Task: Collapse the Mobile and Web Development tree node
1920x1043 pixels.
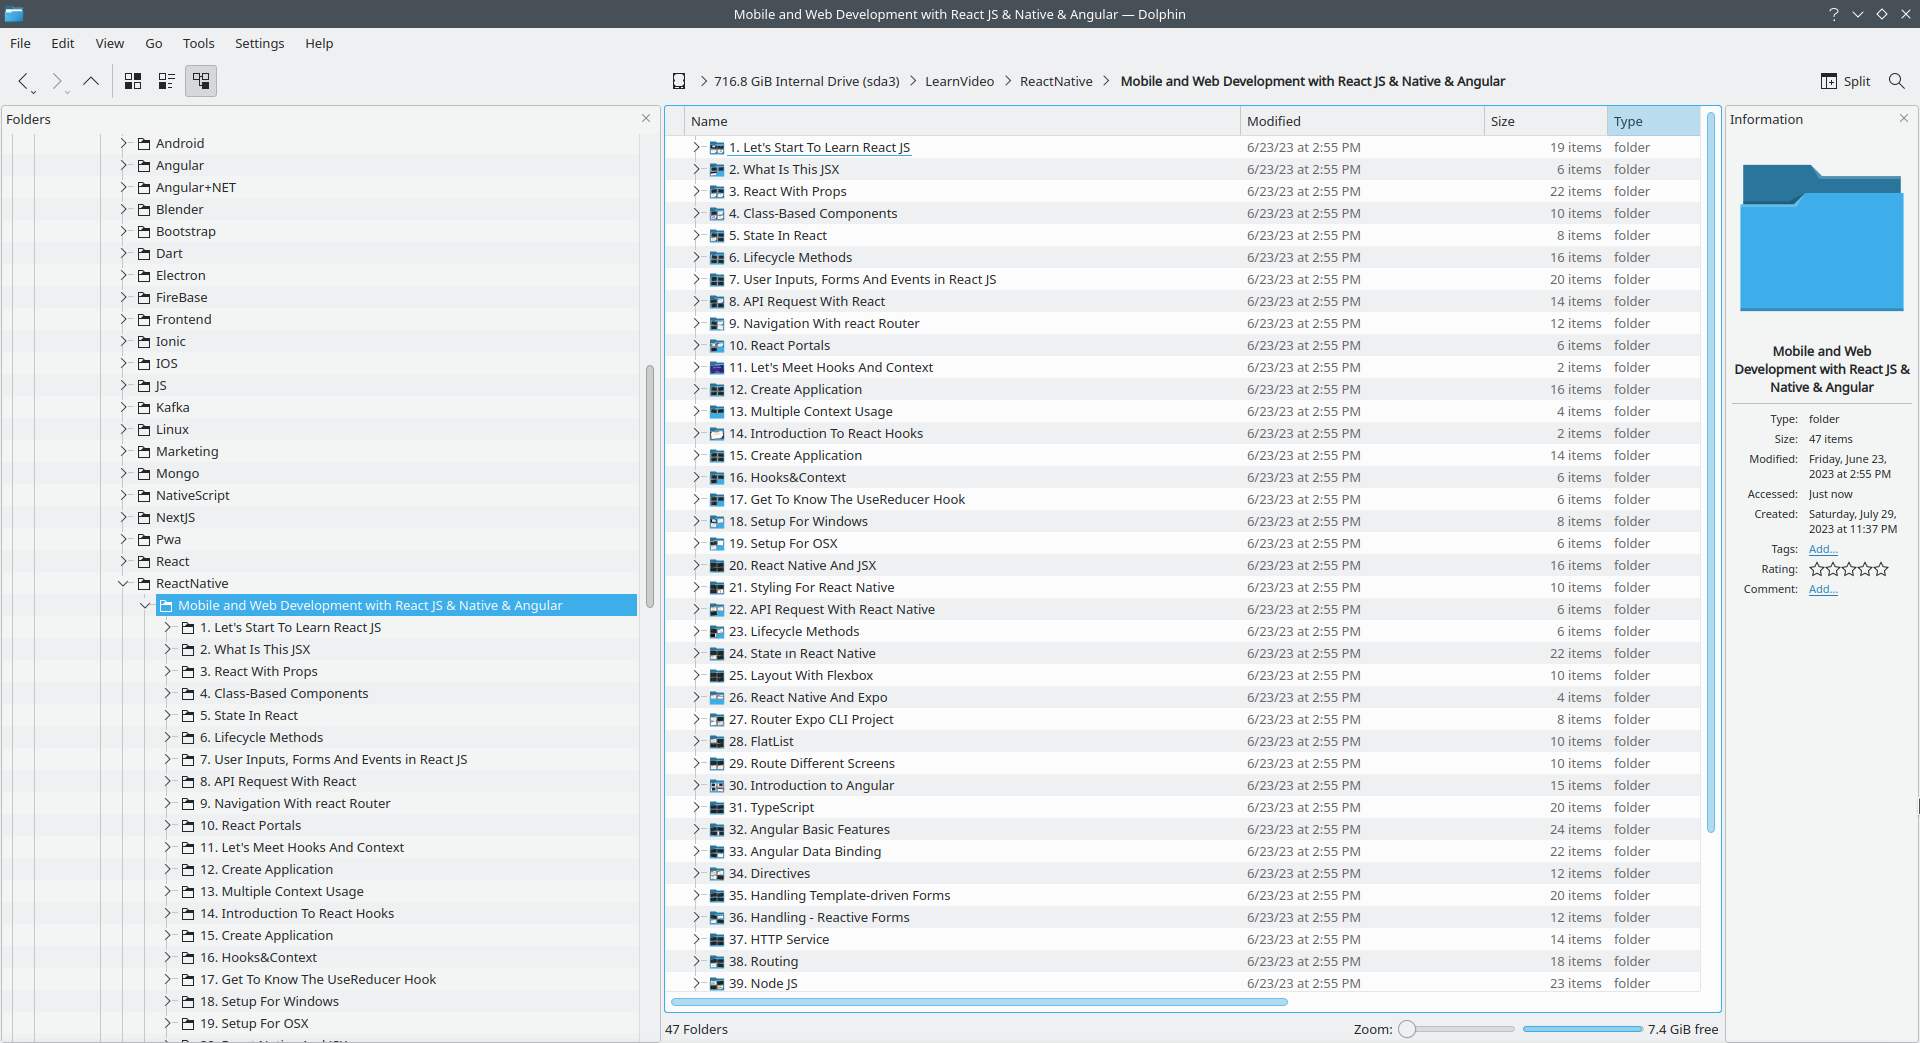Action: (146, 606)
